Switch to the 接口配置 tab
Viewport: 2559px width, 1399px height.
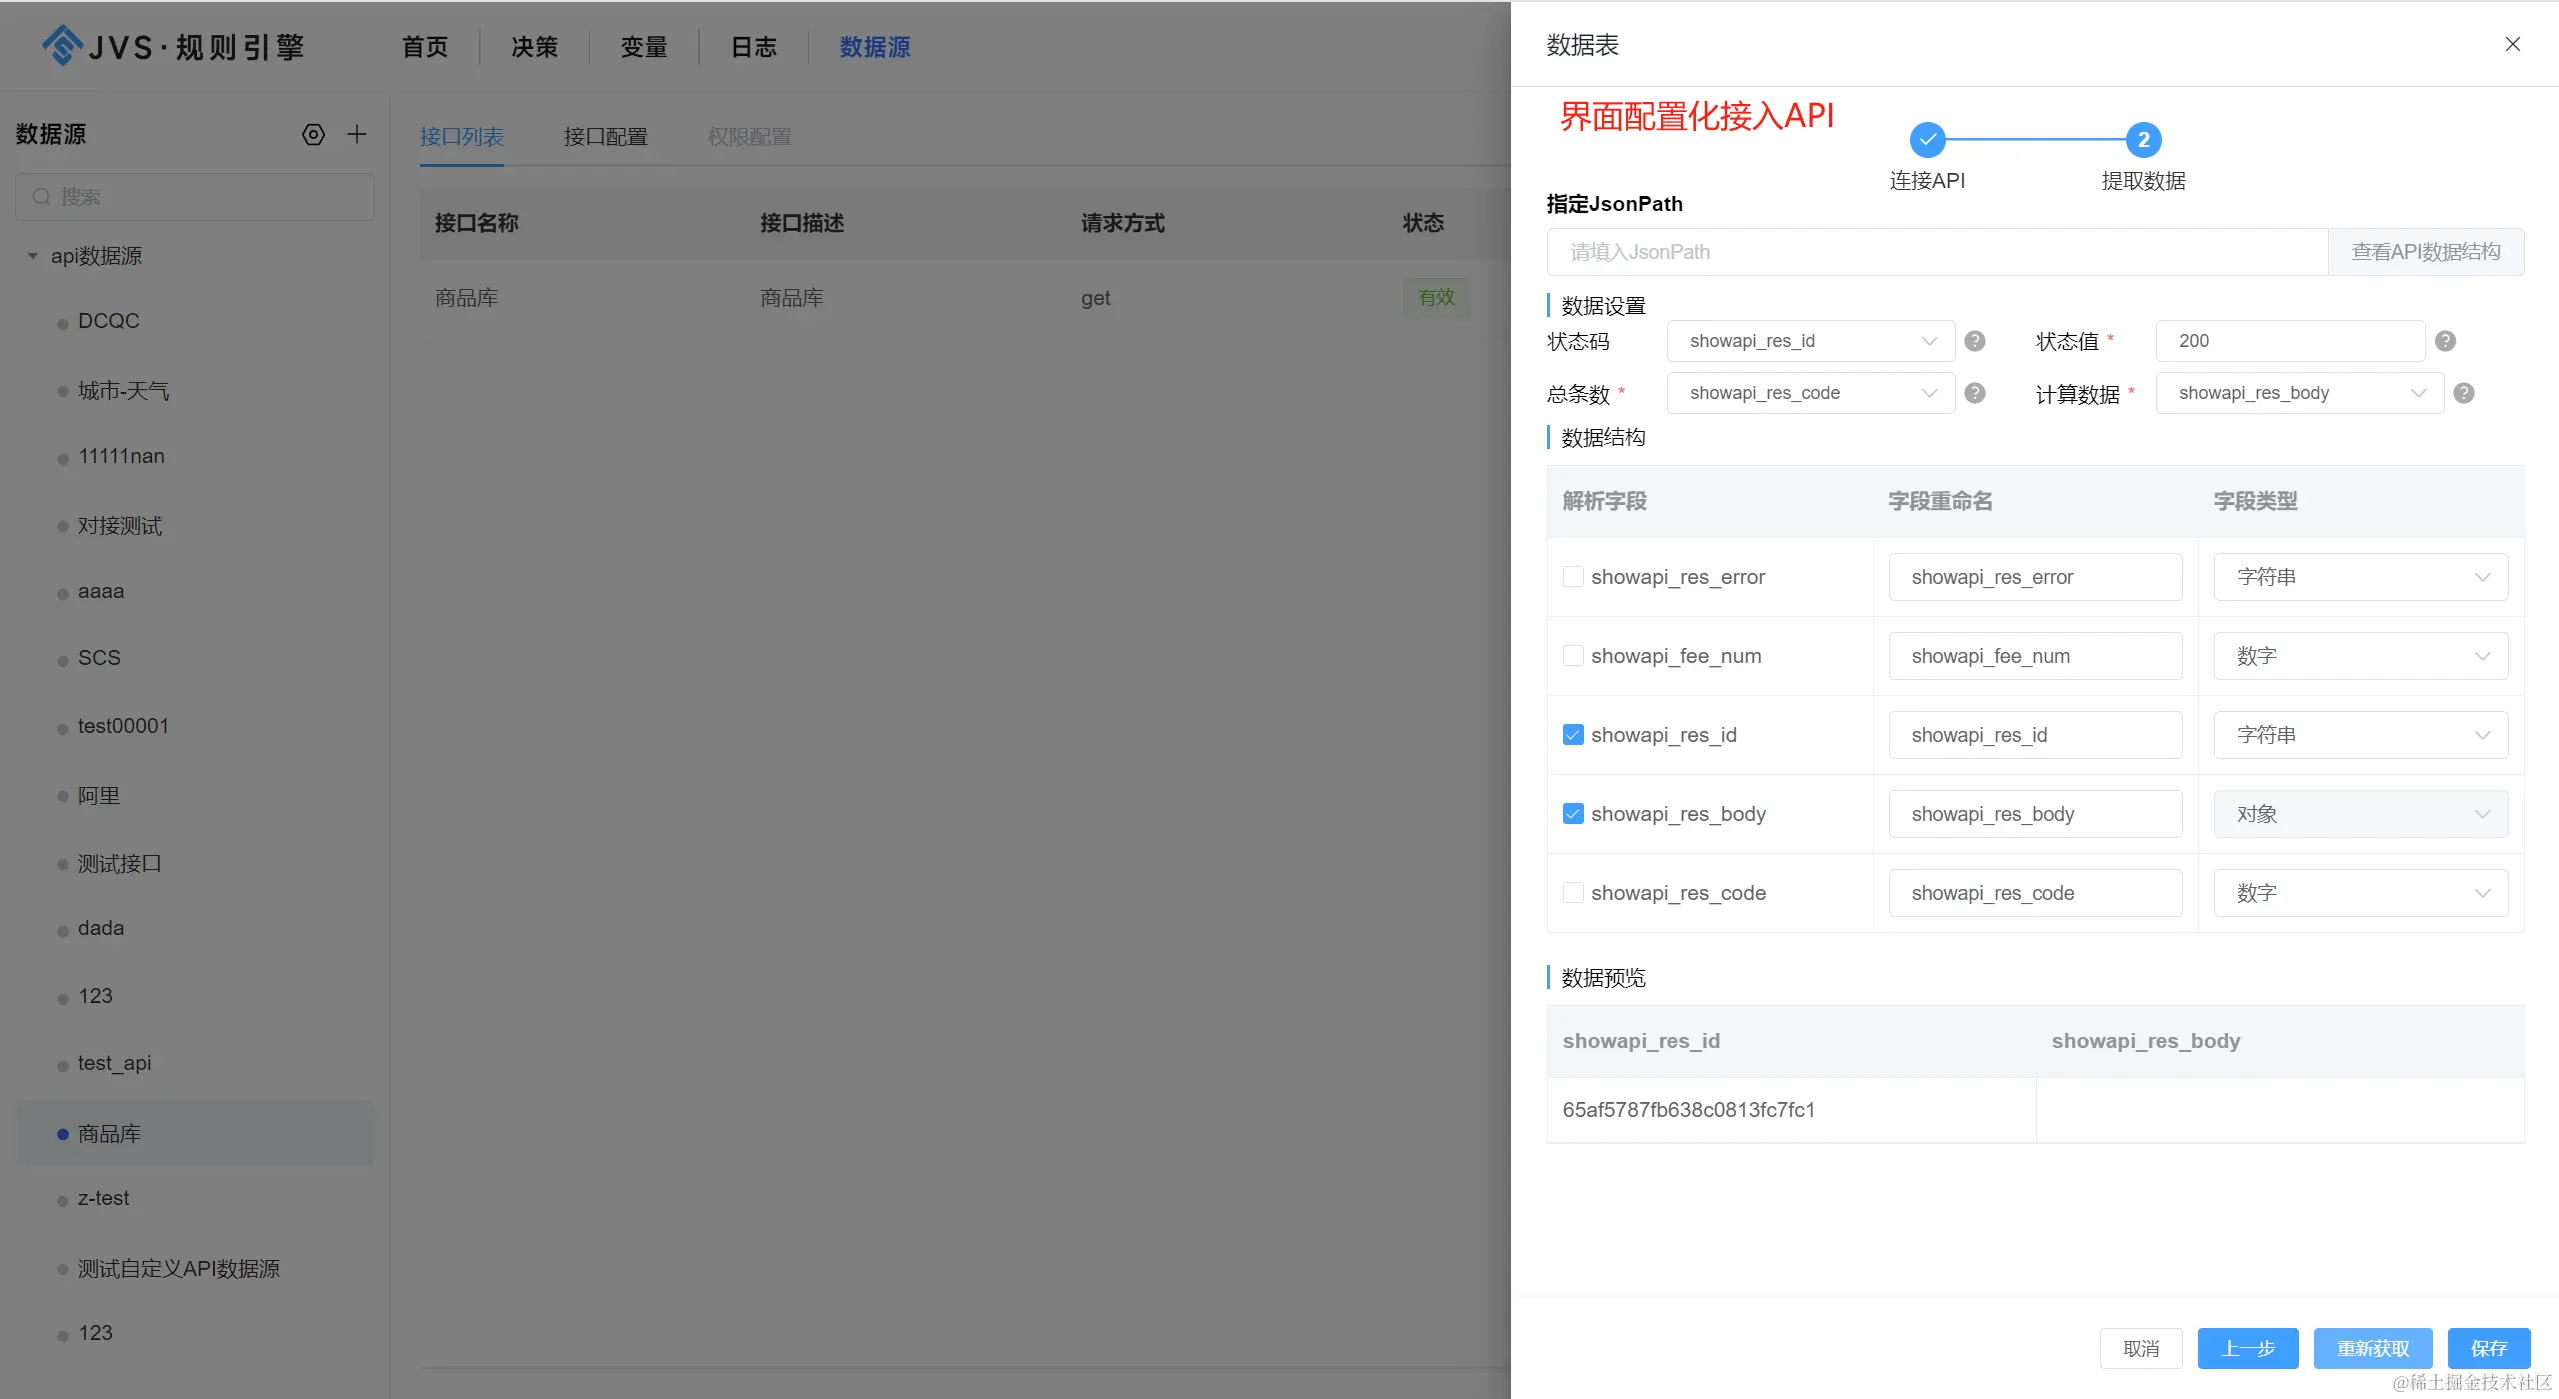point(605,137)
